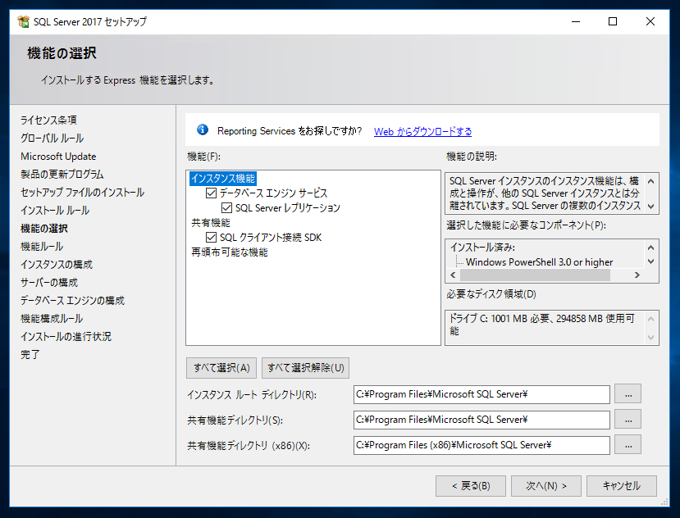This screenshot has width=680, height=518.
Task: Click the blue information icon beside Reporting Services
Action: [x=202, y=130]
